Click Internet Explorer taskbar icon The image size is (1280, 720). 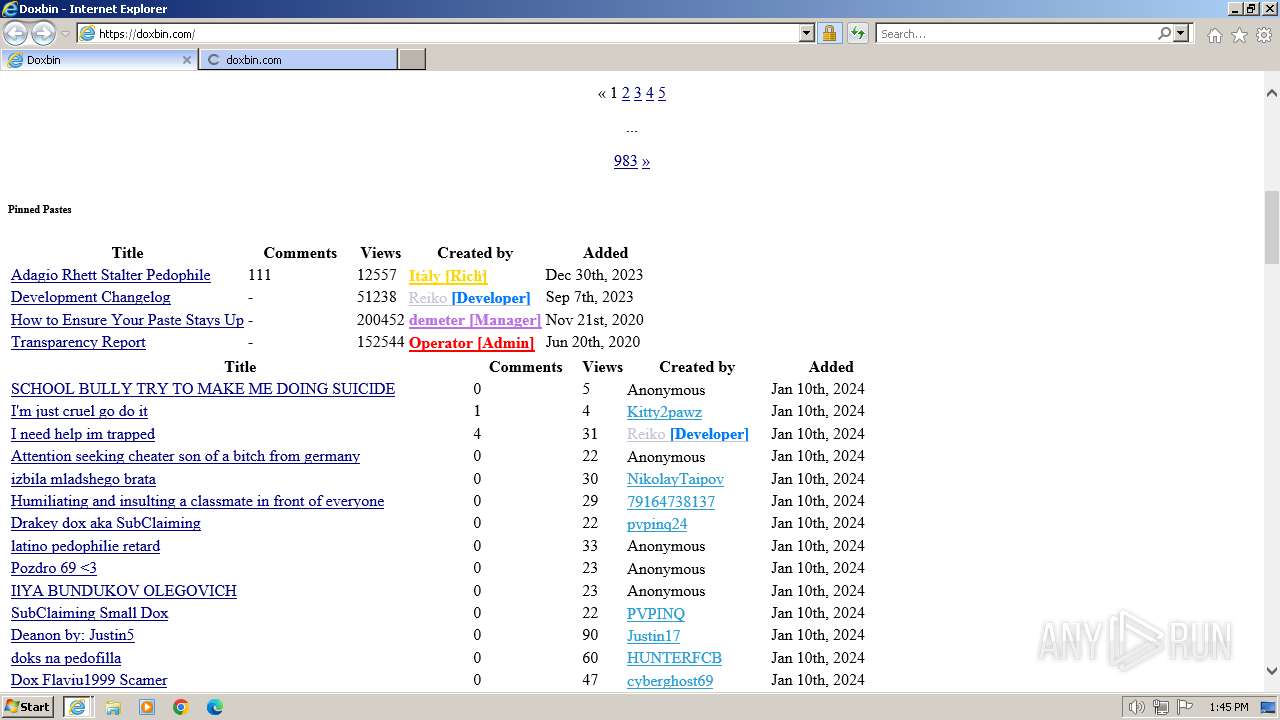(78, 707)
